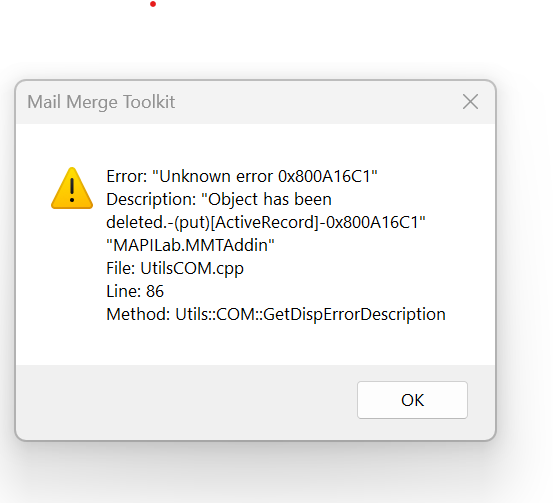Close the Mail Merge Toolkit dialog
The image size is (553, 503).
click(x=470, y=102)
